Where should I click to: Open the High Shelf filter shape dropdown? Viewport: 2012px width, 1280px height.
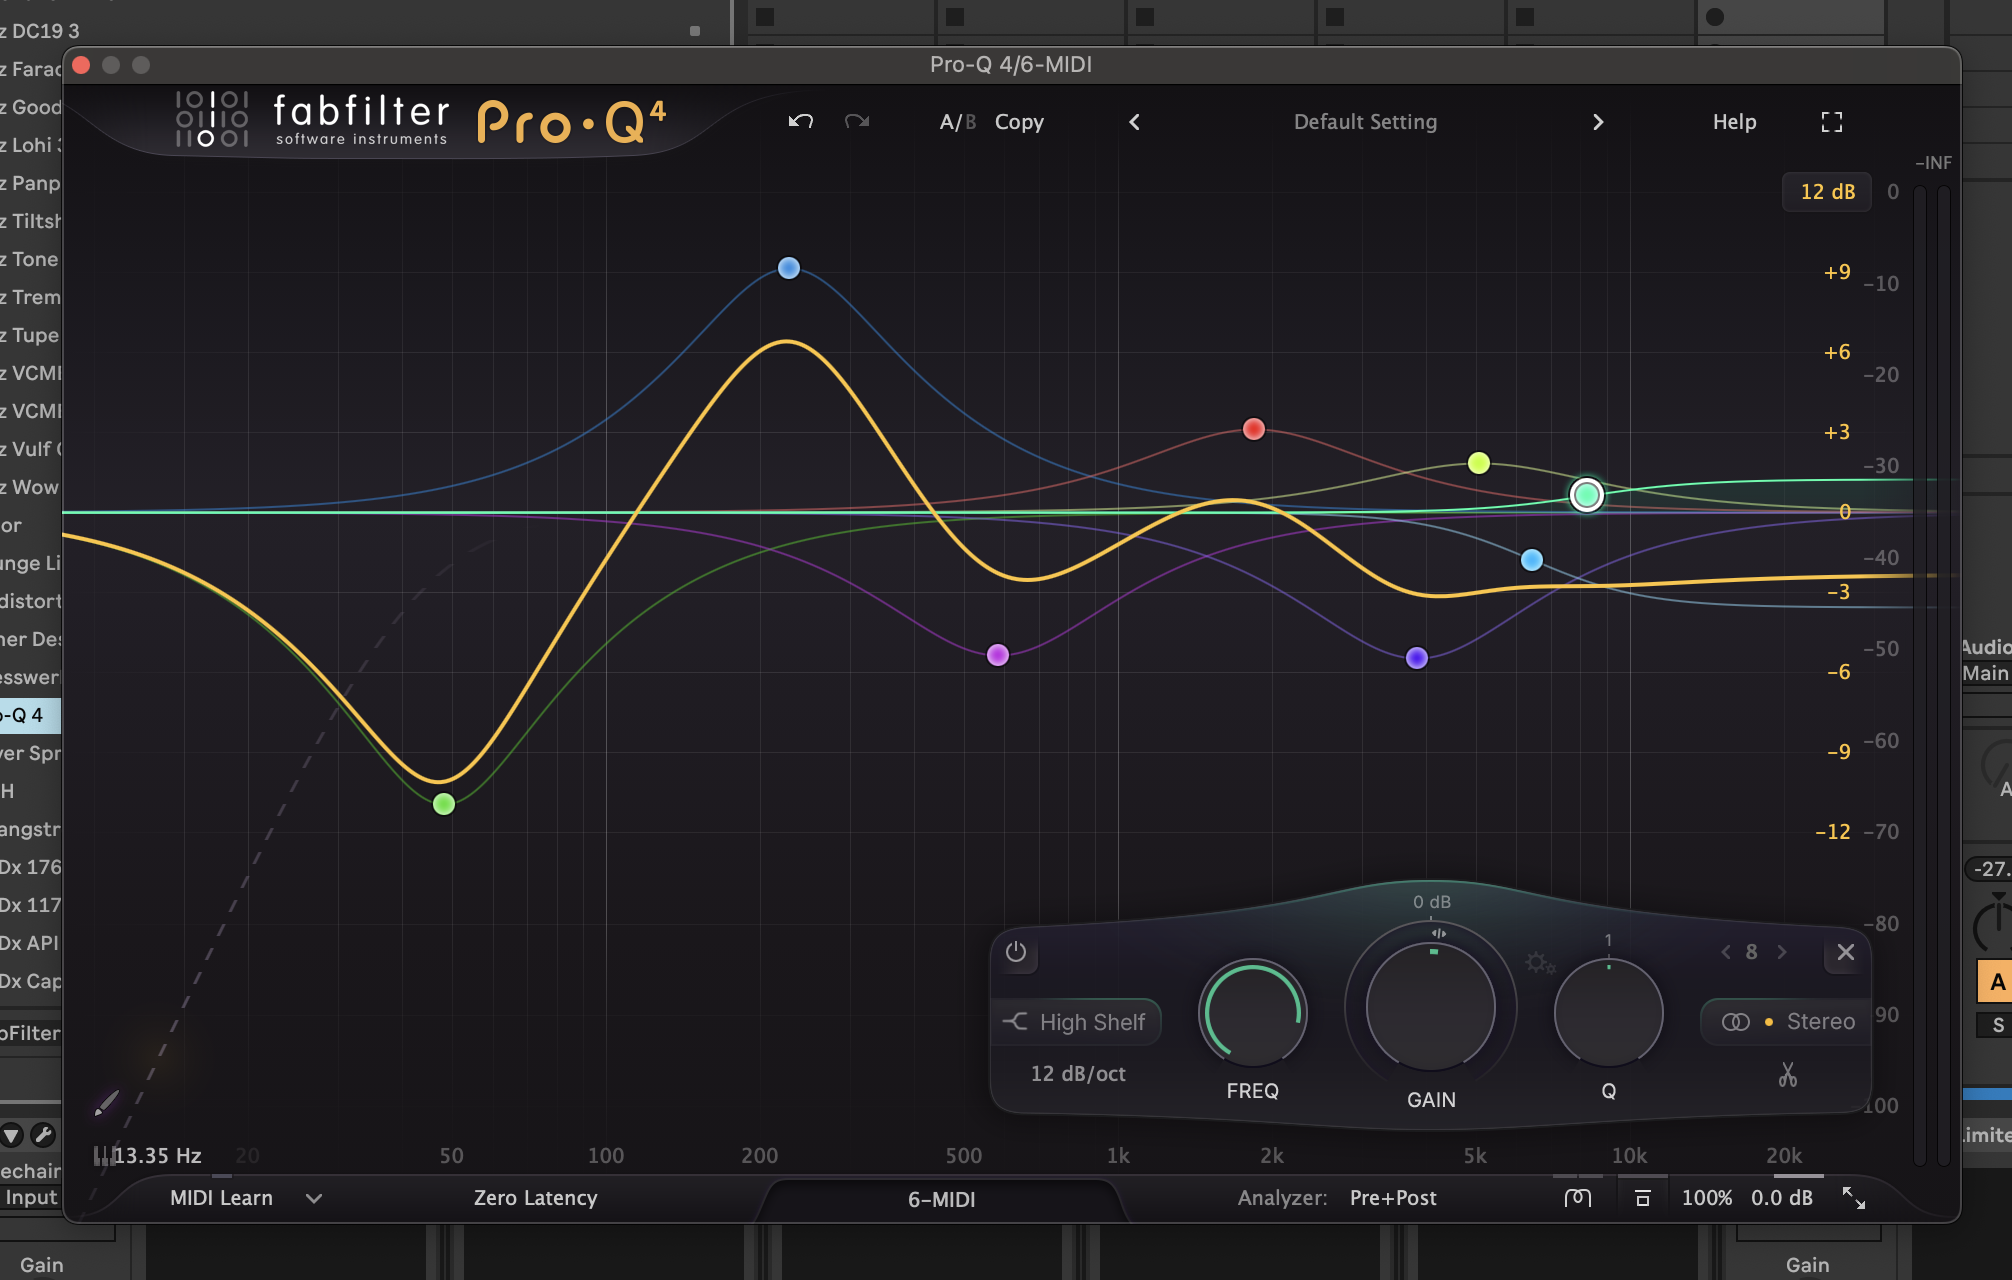click(1075, 1022)
